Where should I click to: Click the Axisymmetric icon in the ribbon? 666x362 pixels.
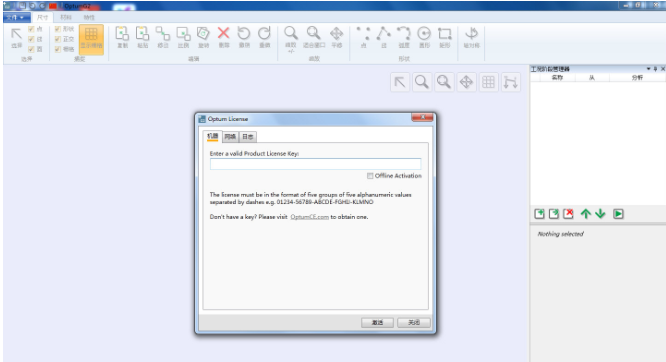(471, 37)
